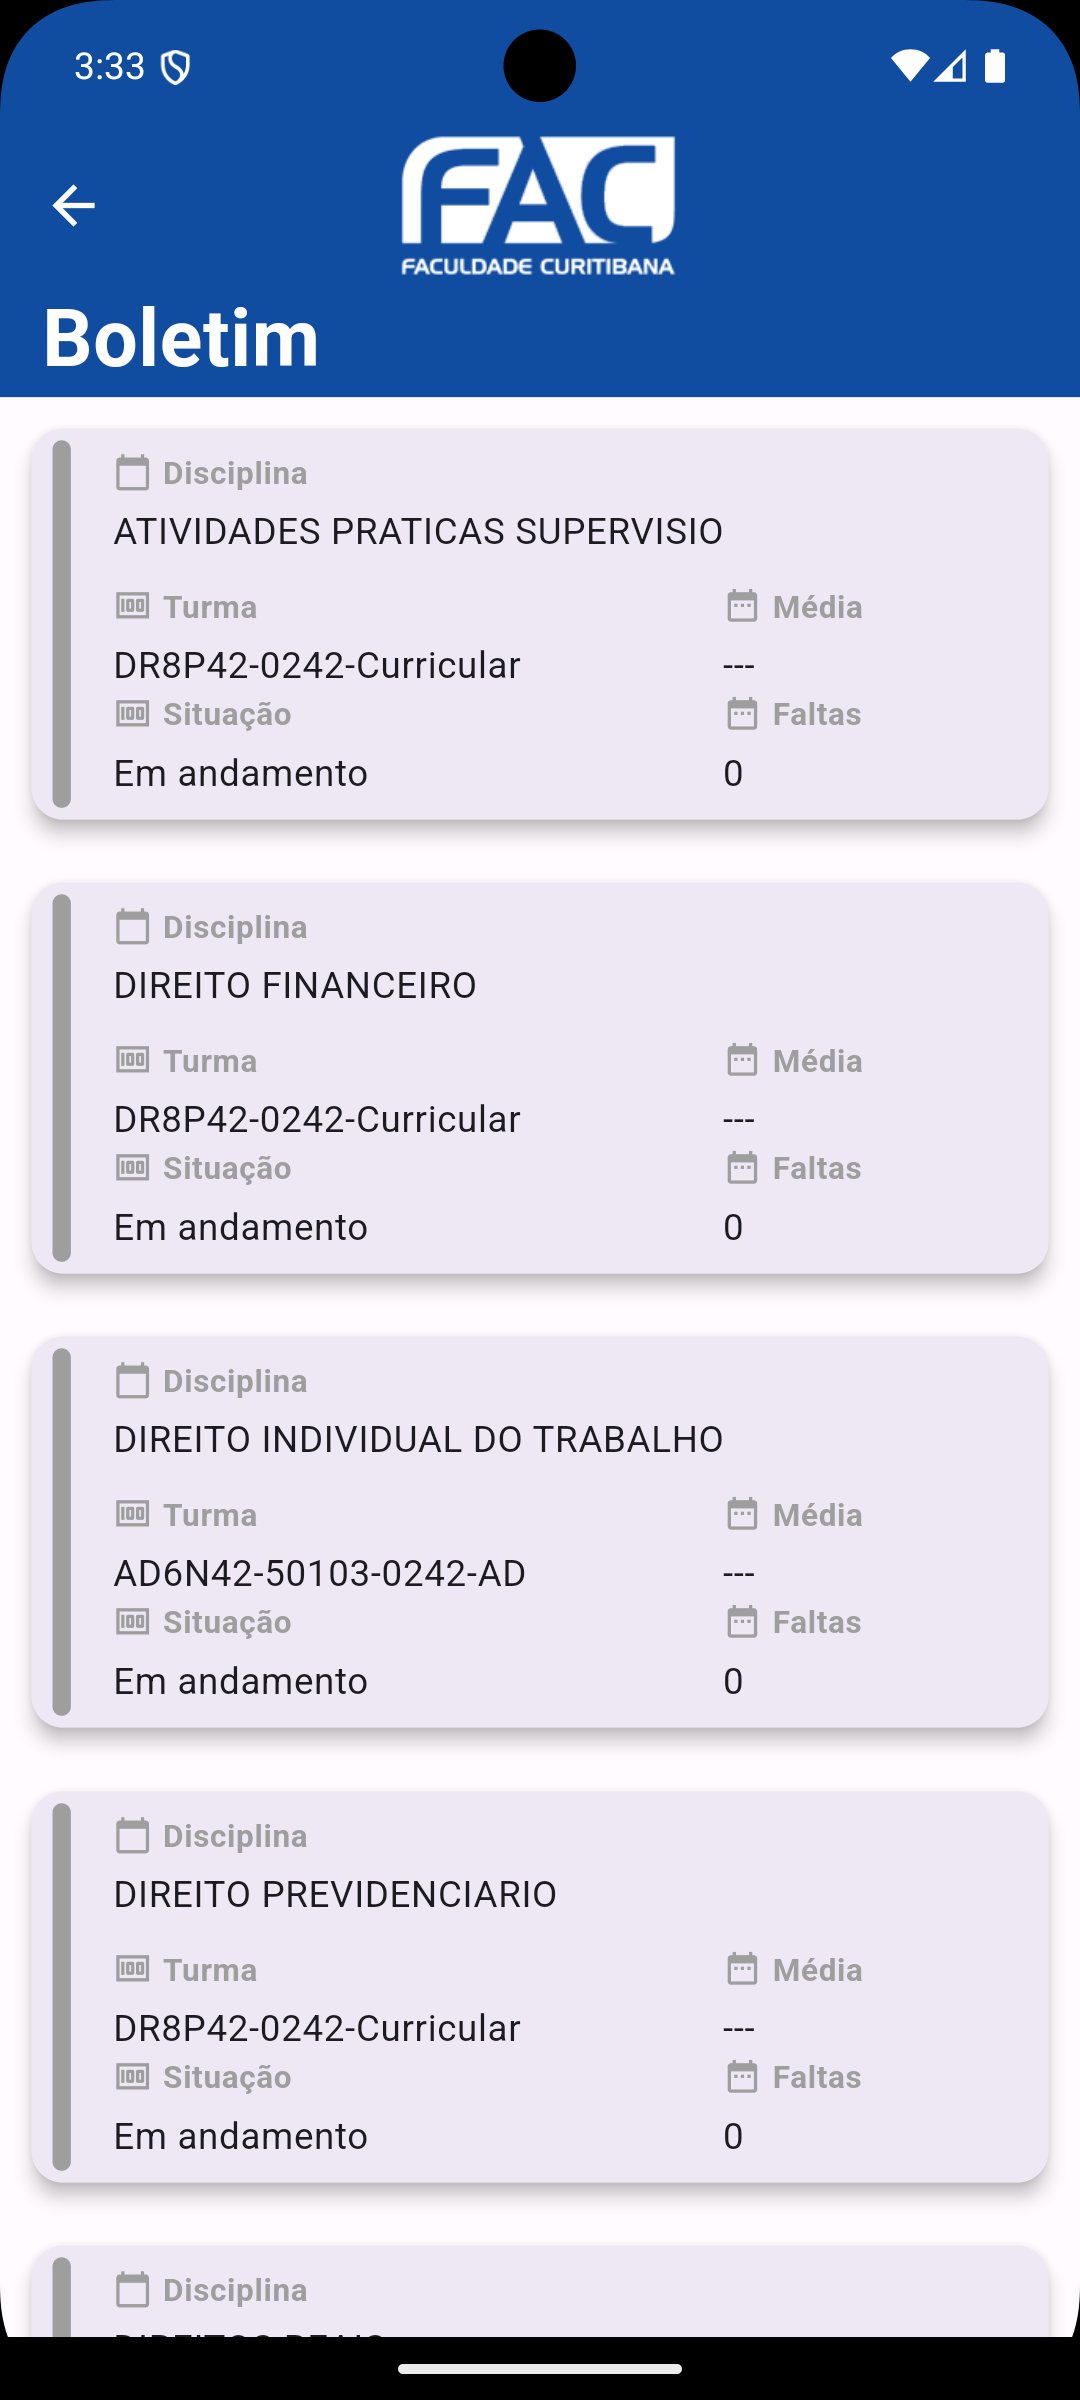The image size is (1080, 2400).
Task: Tap Situação icon in Atividades Praticas card
Action: pyautogui.click(x=132, y=713)
